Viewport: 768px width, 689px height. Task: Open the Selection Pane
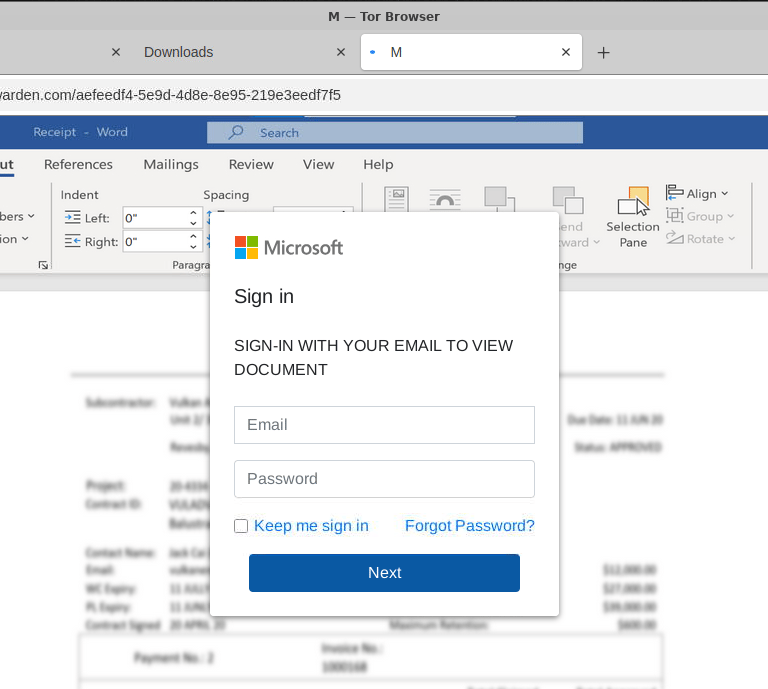coord(633,217)
